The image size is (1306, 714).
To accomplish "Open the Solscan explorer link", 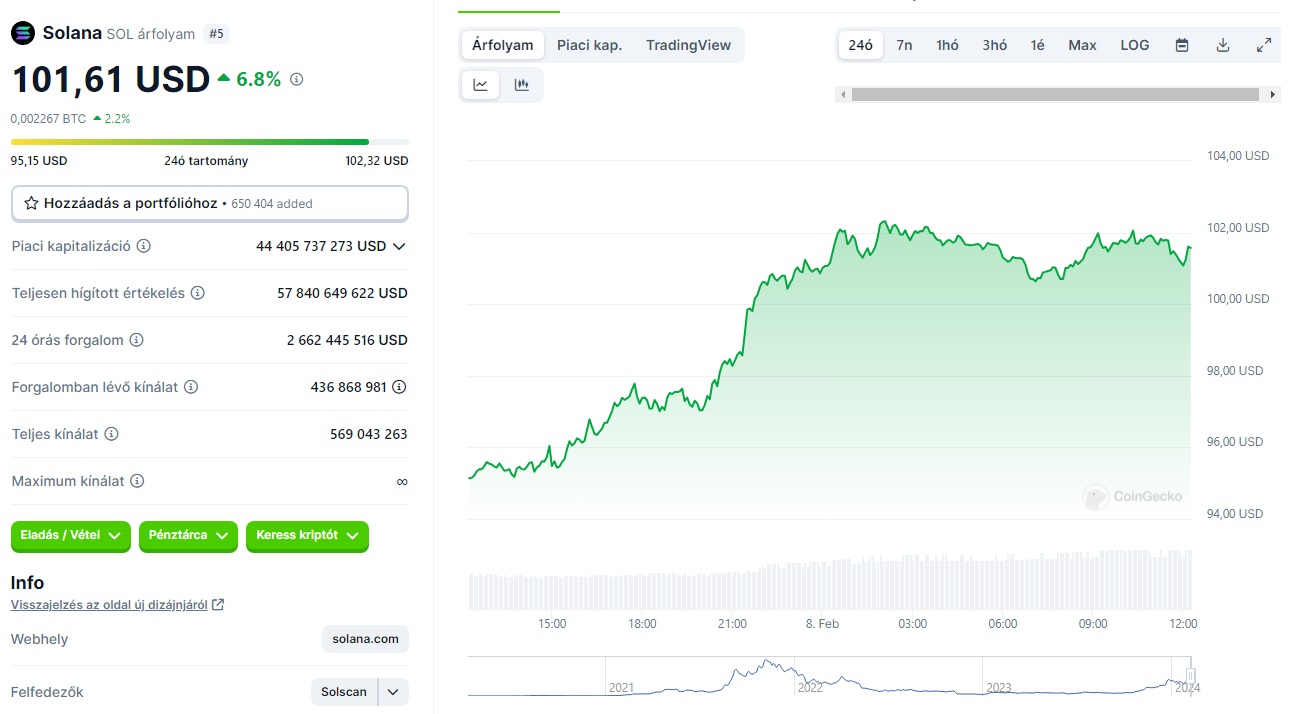I will coord(344,692).
